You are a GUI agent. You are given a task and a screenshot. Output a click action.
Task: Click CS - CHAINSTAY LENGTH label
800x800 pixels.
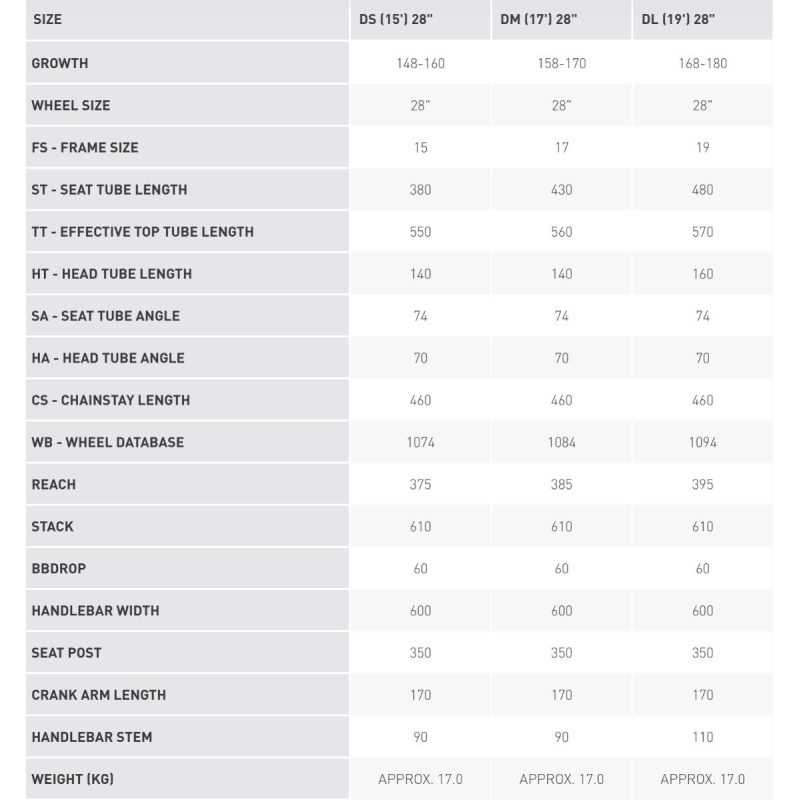click(111, 400)
